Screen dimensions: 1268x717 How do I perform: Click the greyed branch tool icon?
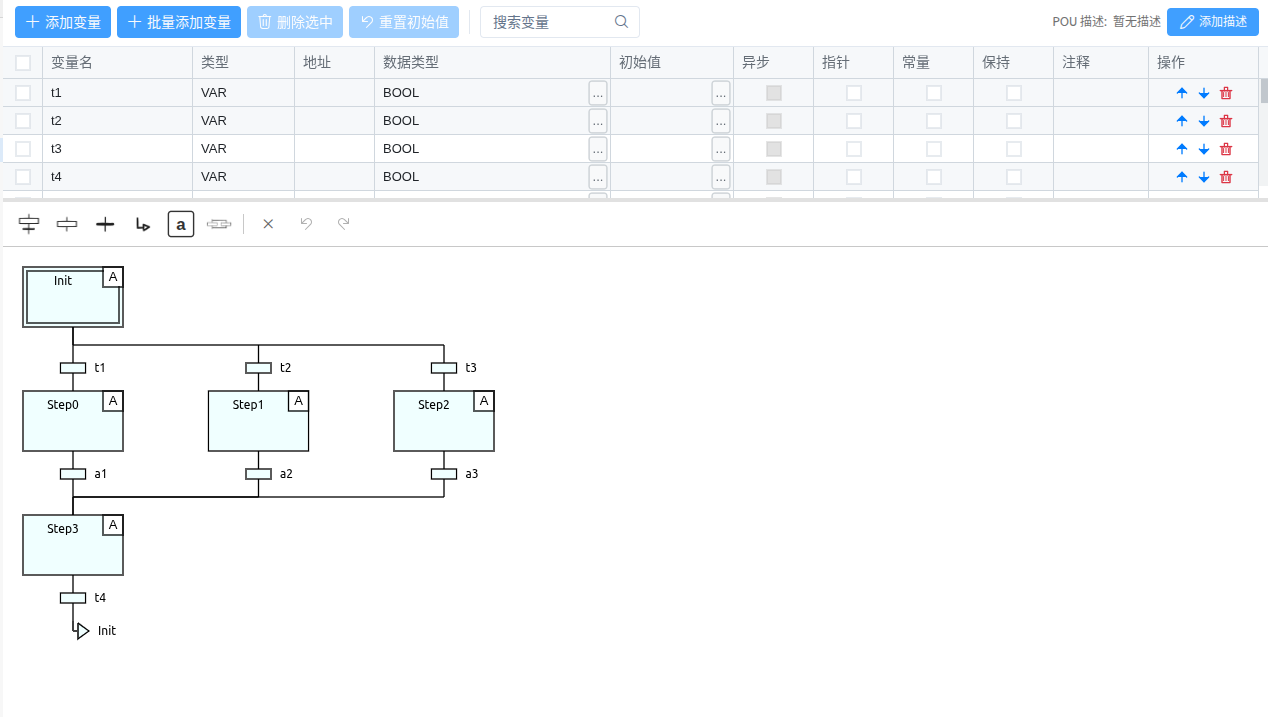click(x=219, y=224)
